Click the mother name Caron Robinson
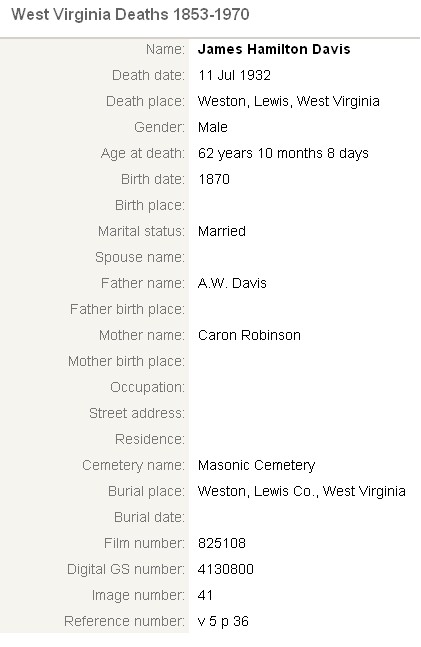Viewport: 421px width, 647px height. click(x=249, y=335)
